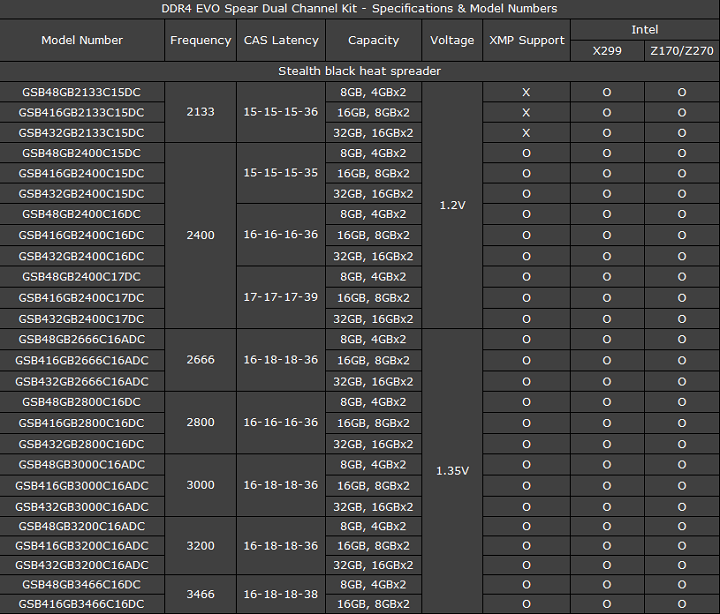Select model GSB432GB3200C16ADC
This screenshot has width=720, height=614.
(82, 565)
